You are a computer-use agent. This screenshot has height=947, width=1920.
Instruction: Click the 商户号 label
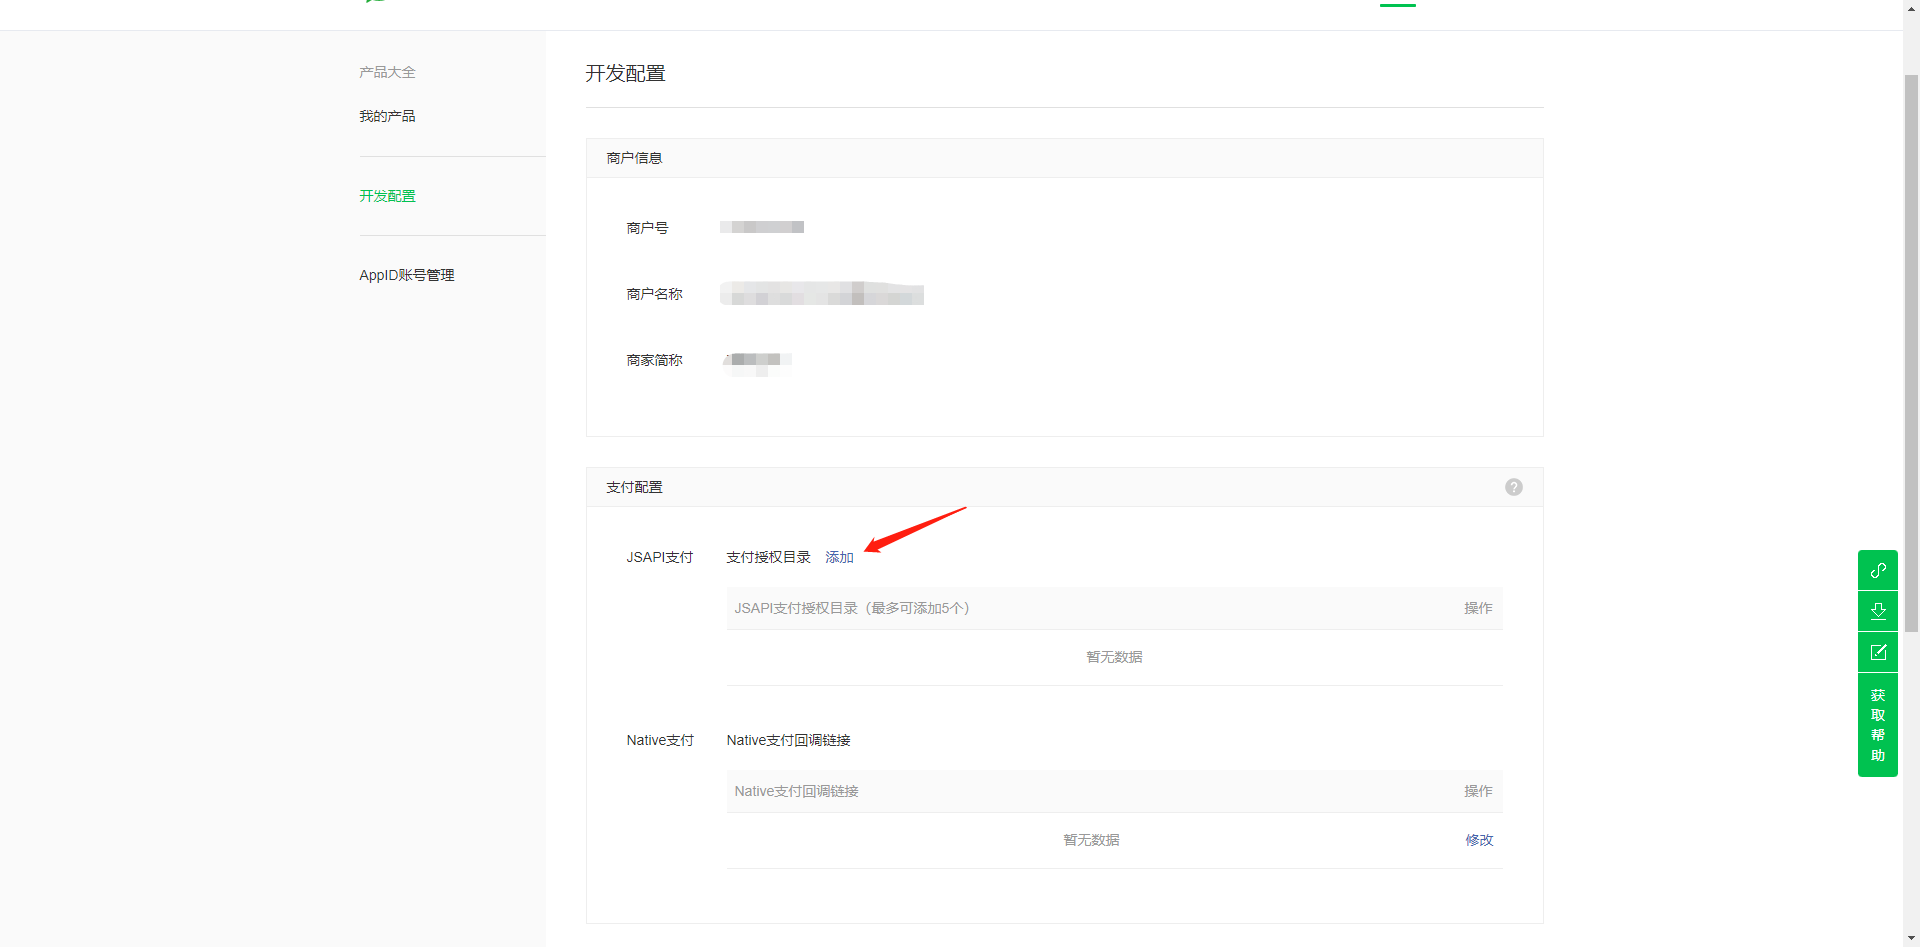tap(647, 228)
